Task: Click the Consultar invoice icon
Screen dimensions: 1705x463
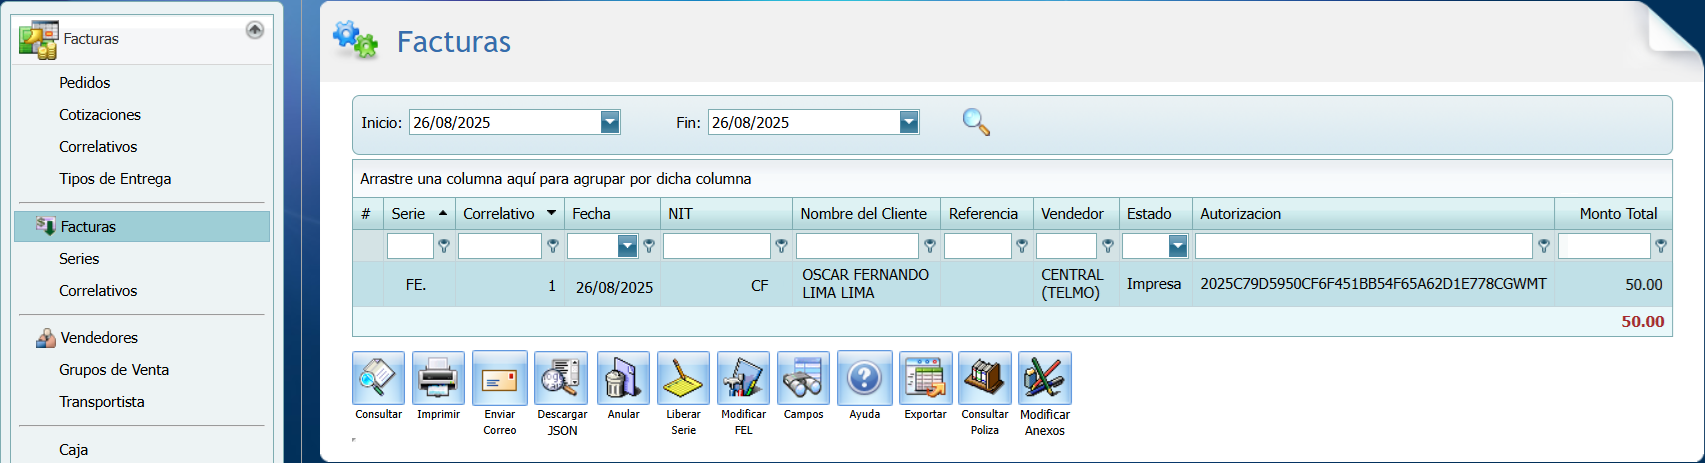Action: click(x=378, y=379)
